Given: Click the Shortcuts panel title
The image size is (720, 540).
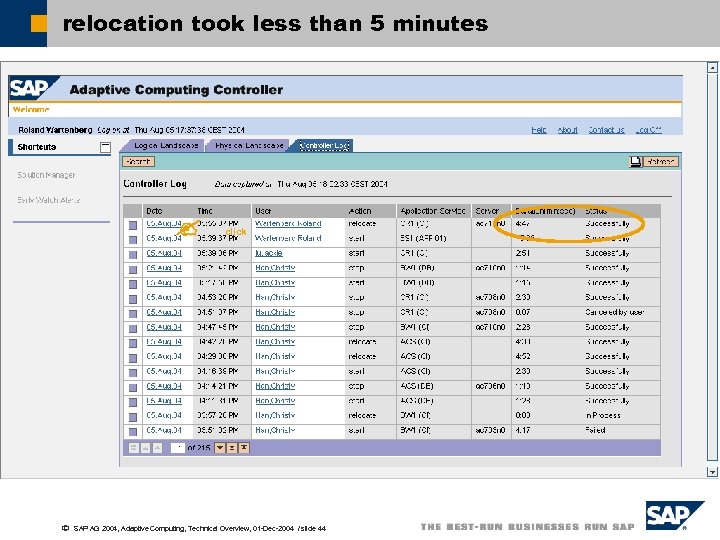Looking at the screenshot, I should [37, 147].
